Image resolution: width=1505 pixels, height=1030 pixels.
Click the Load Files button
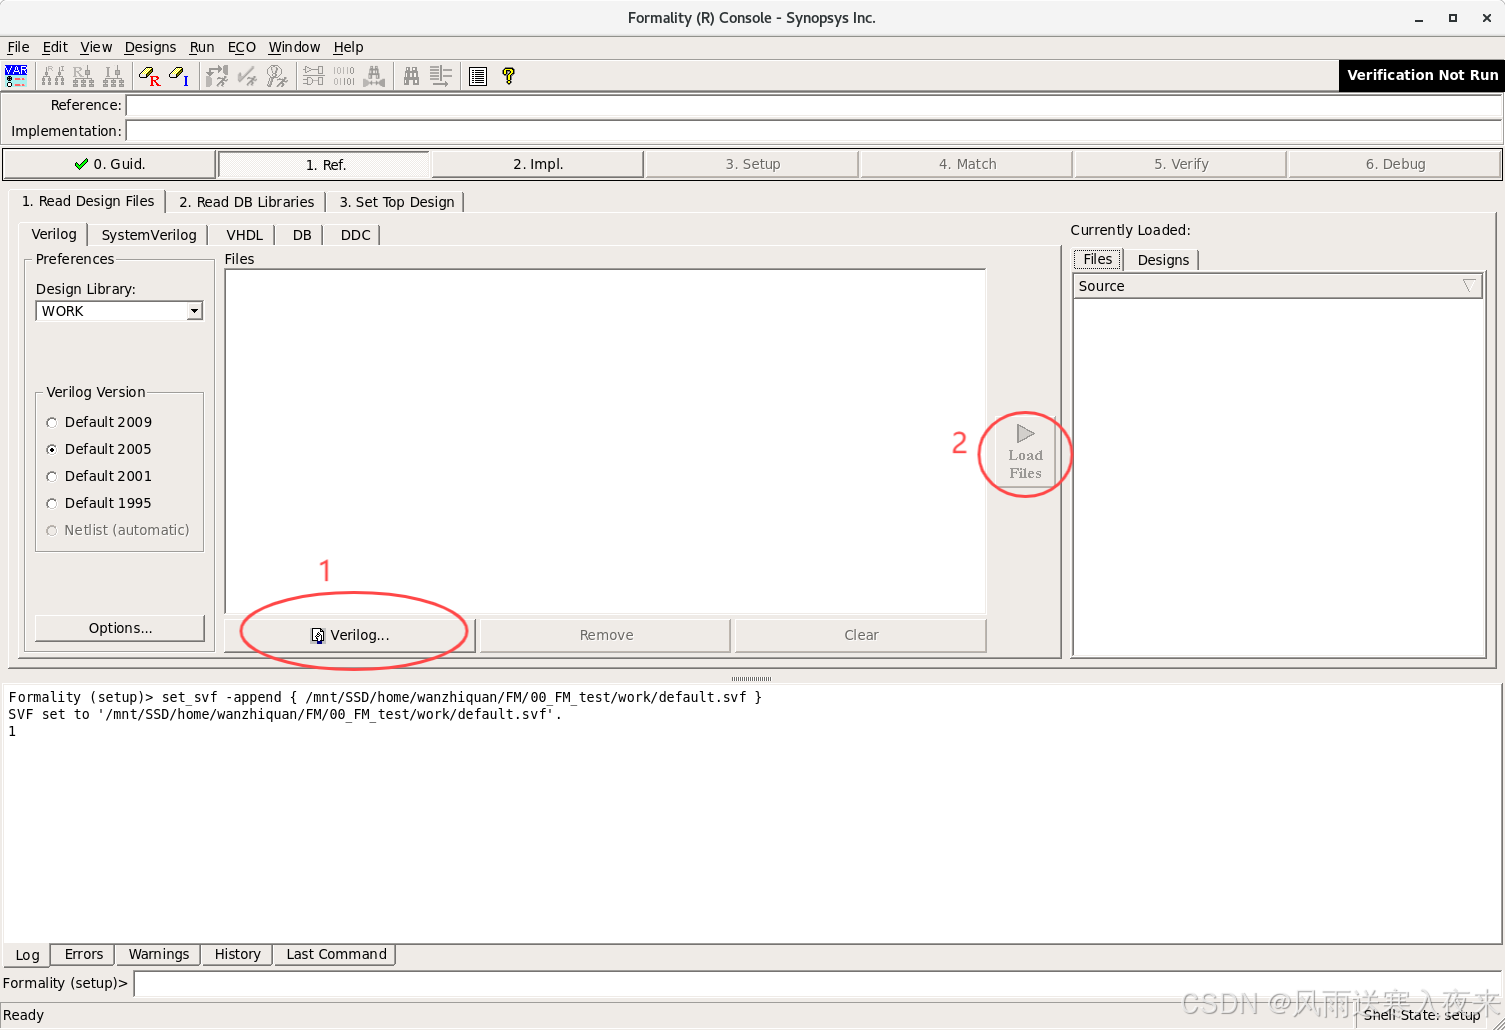click(1024, 453)
